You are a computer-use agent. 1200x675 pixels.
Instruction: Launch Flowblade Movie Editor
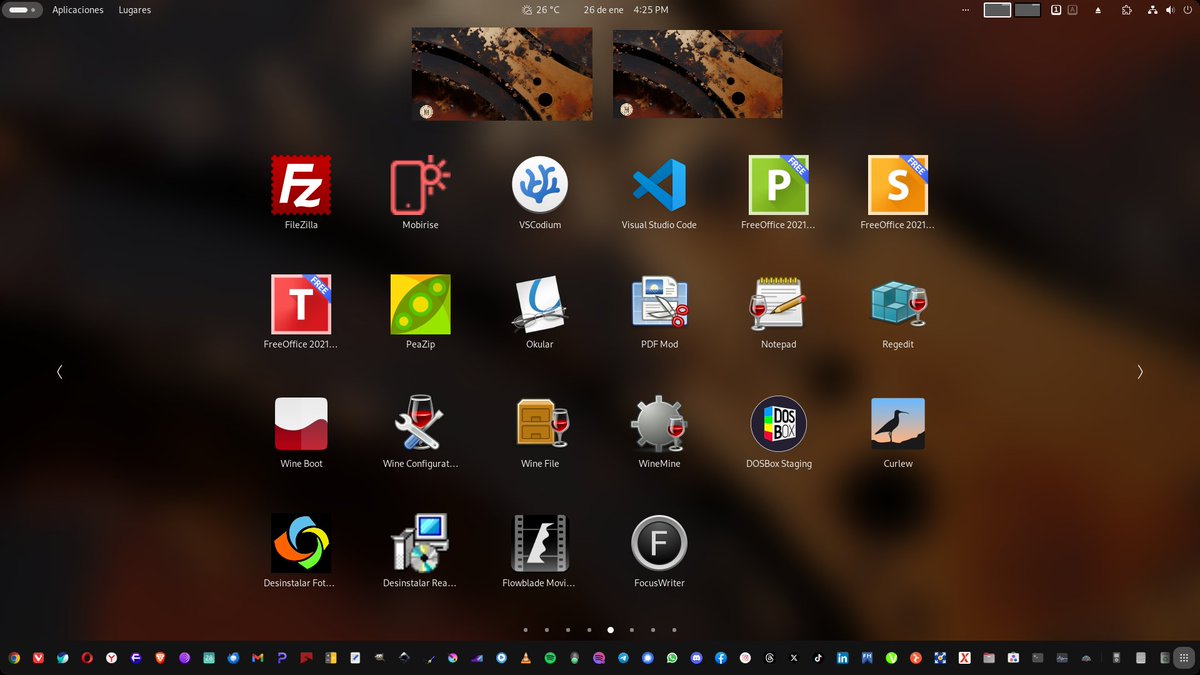pos(540,551)
